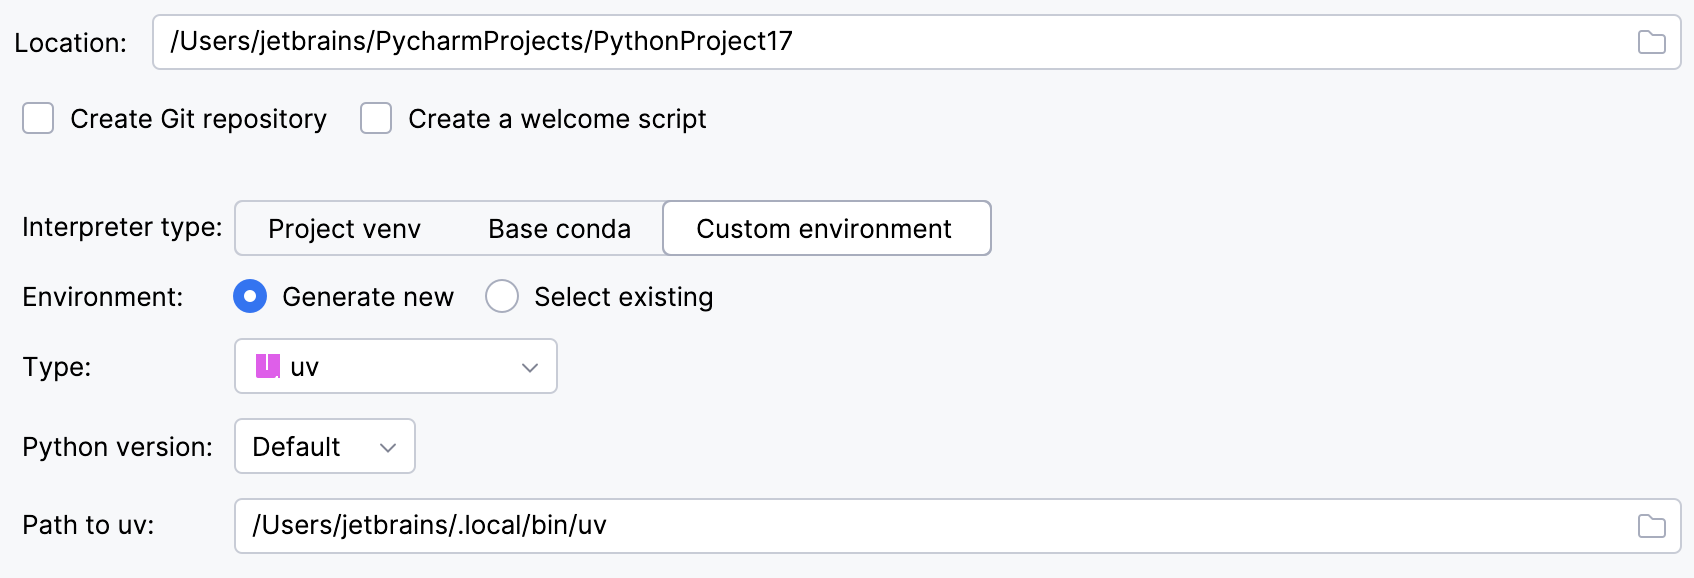Choose the Custom environment tab

point(824,229)
